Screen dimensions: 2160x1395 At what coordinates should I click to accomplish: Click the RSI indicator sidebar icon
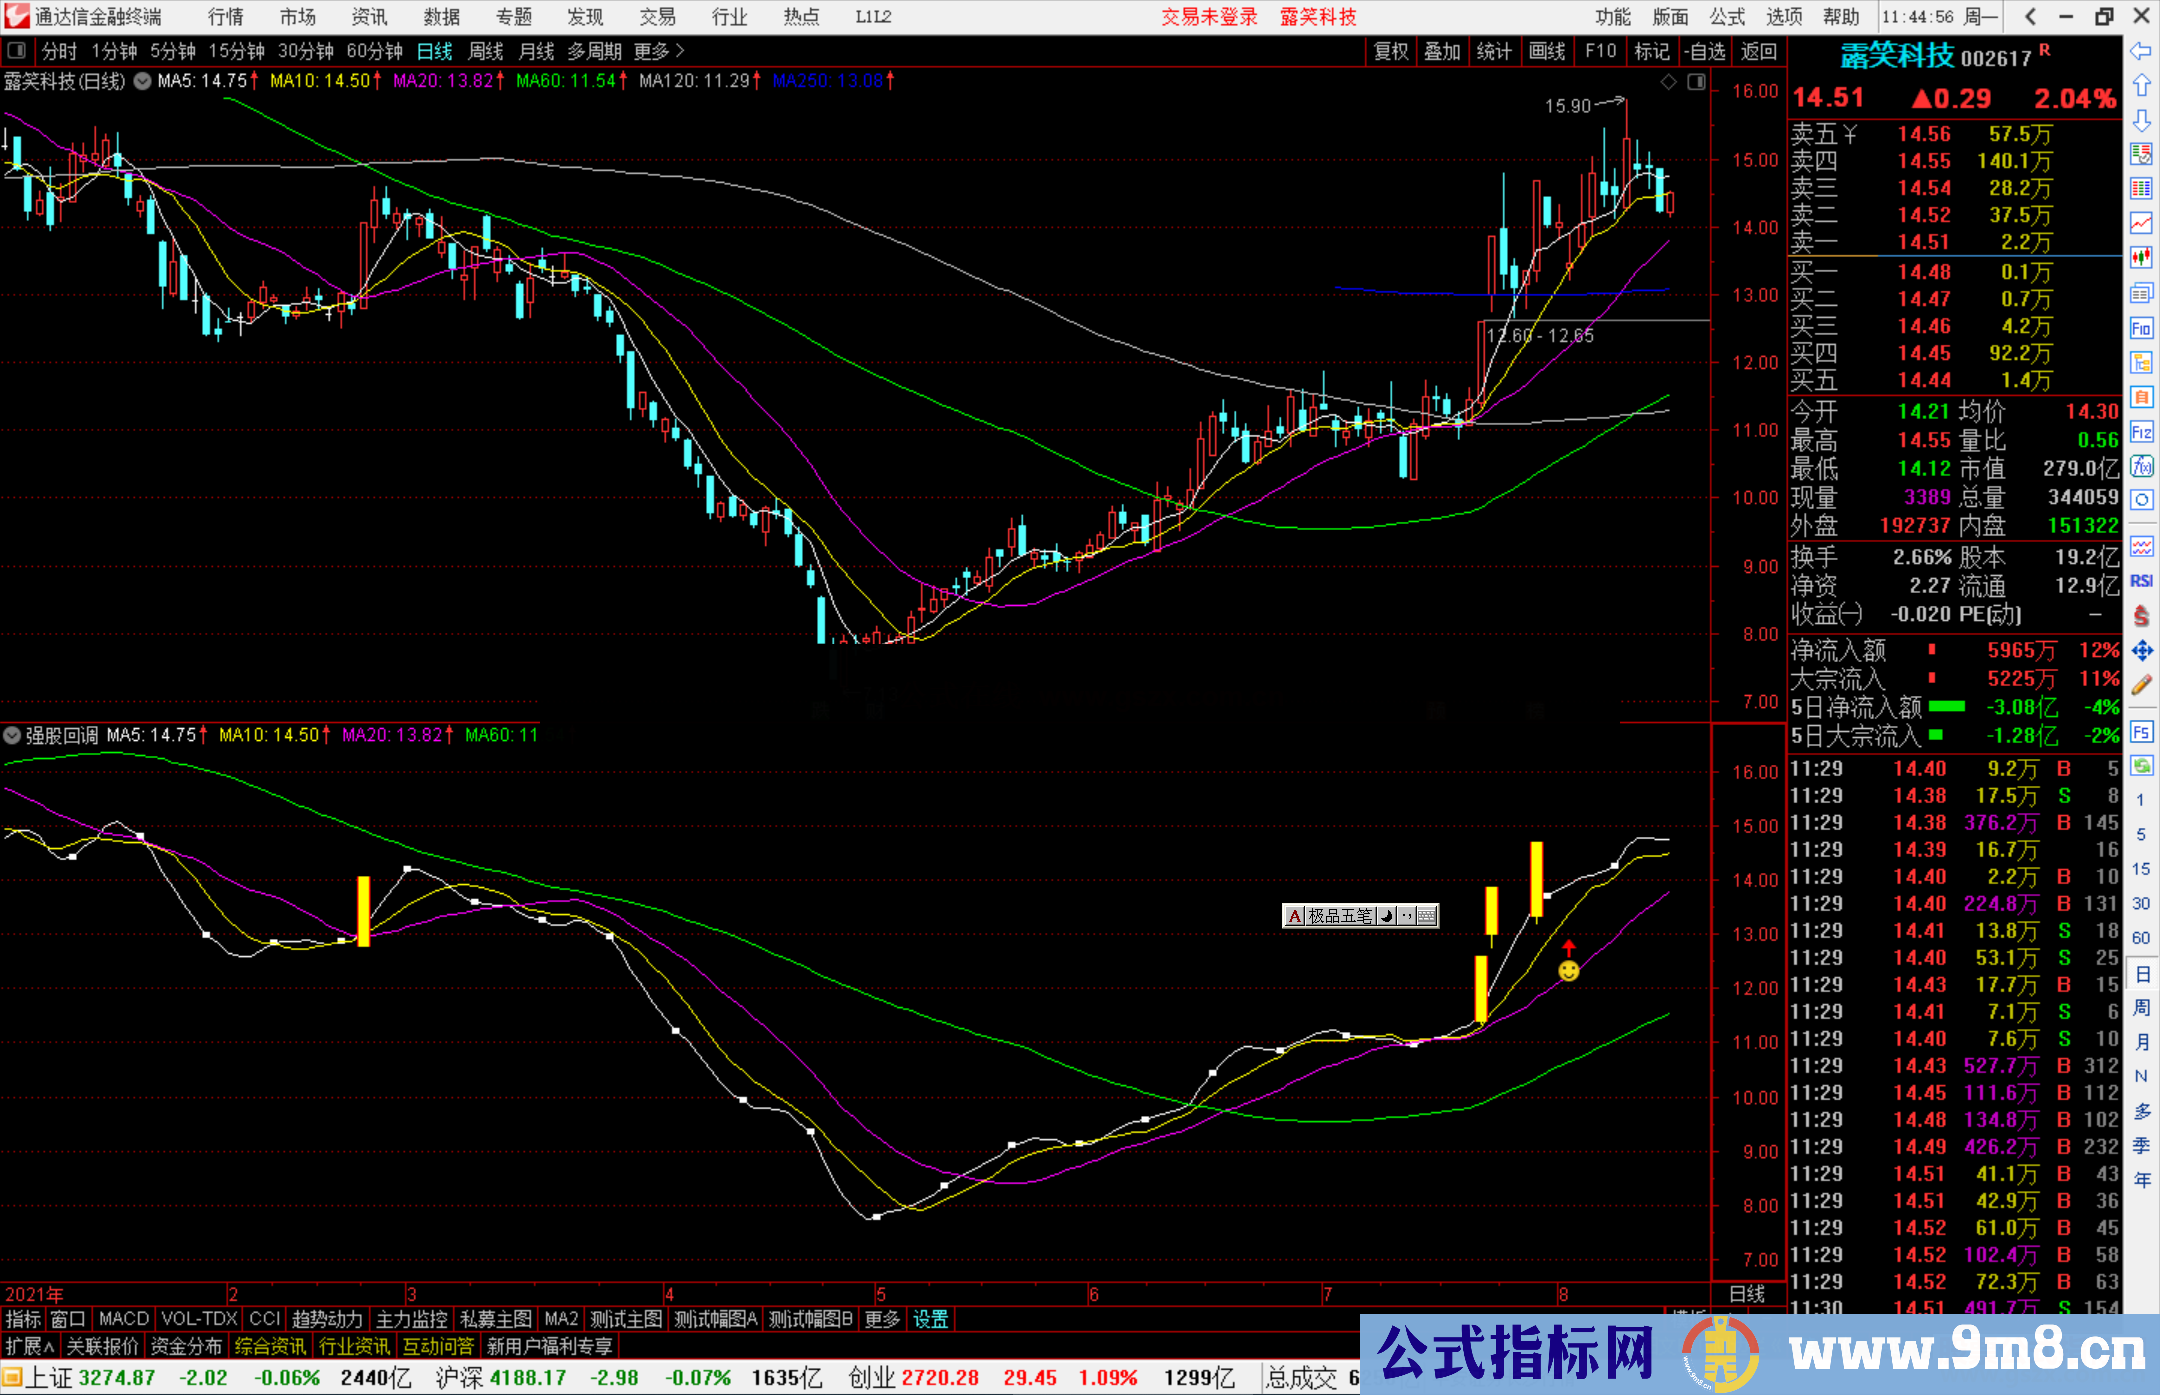(x=2141, y=581)
